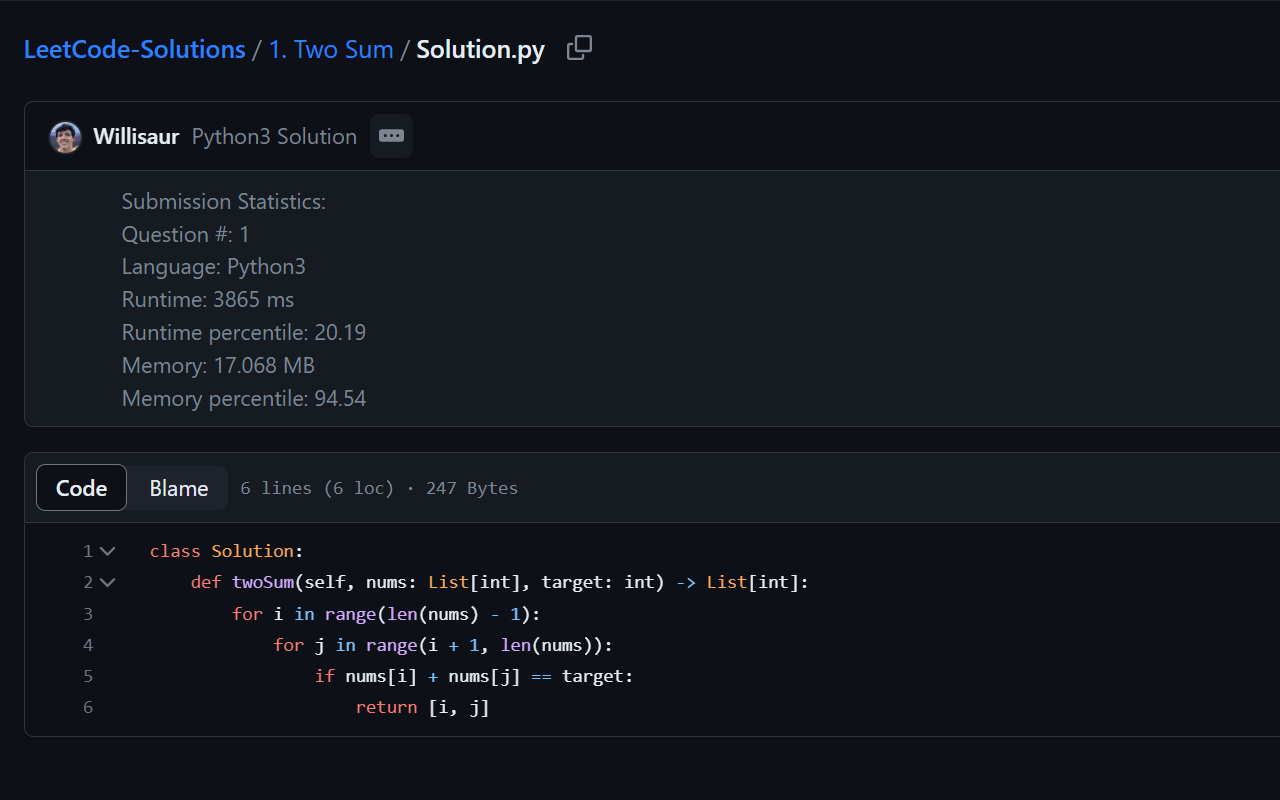Highlight the return statement on line 6
The width and height of the screenshot is (1280, 800).
click(421, 707)
